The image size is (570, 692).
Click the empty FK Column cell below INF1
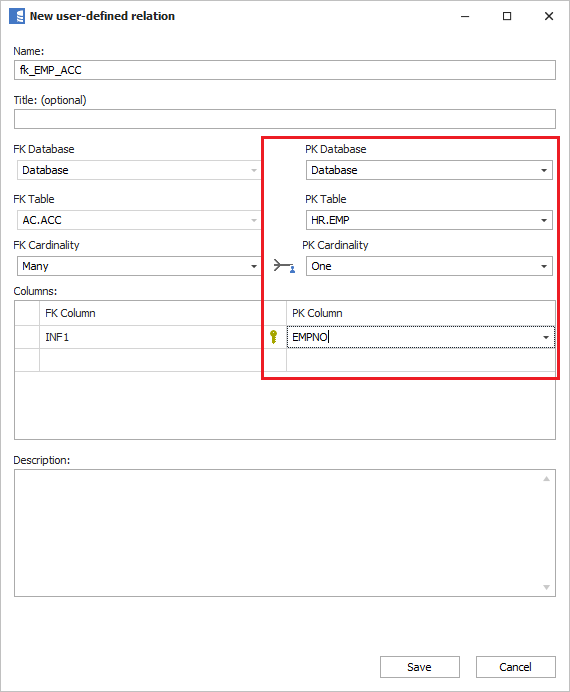tap(152, 360)
